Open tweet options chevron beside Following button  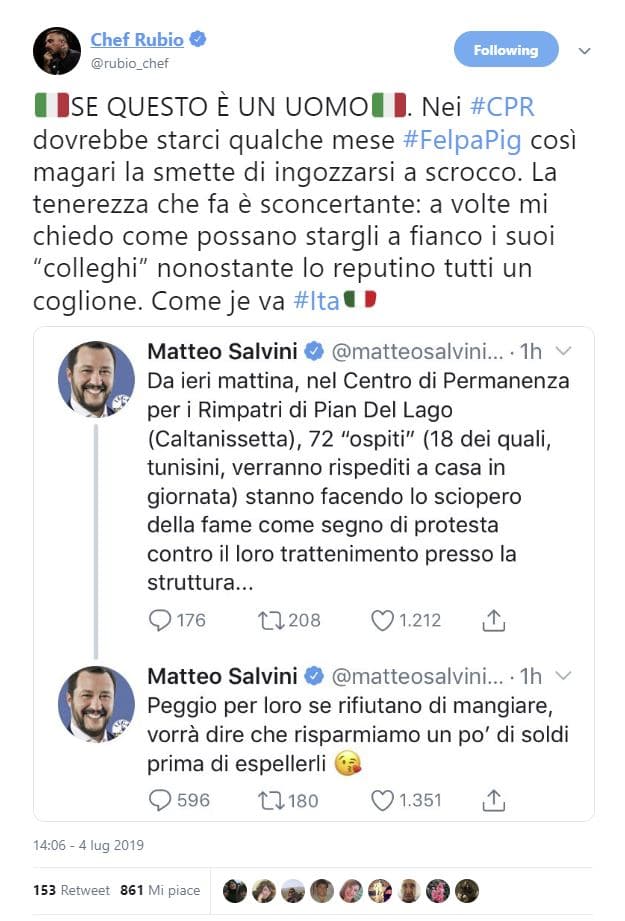click(585, 51)
